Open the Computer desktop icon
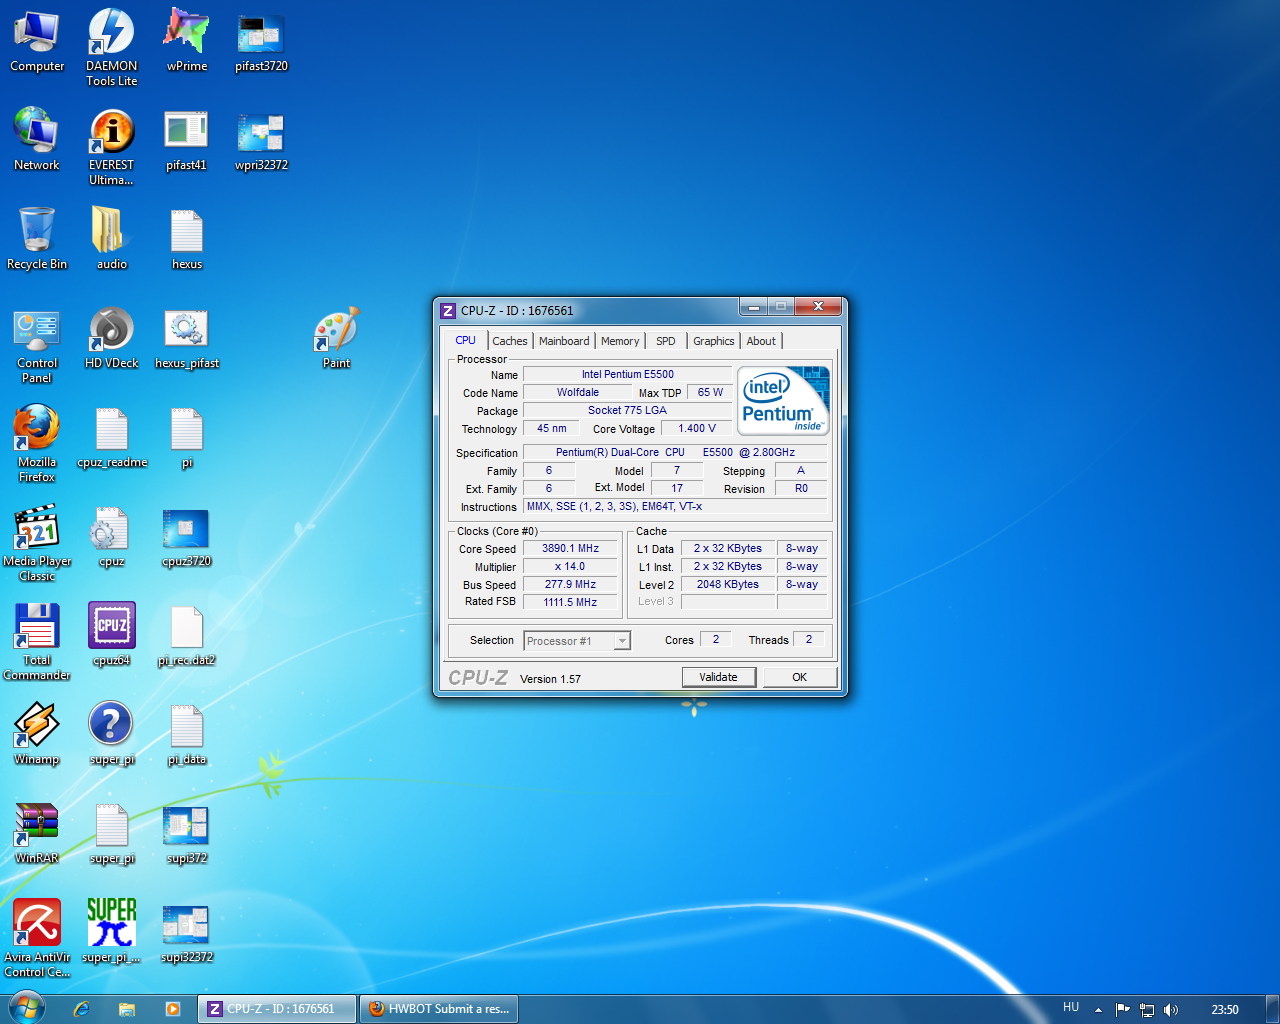This screenshot has width=1280, height=1024. point(37,42)
